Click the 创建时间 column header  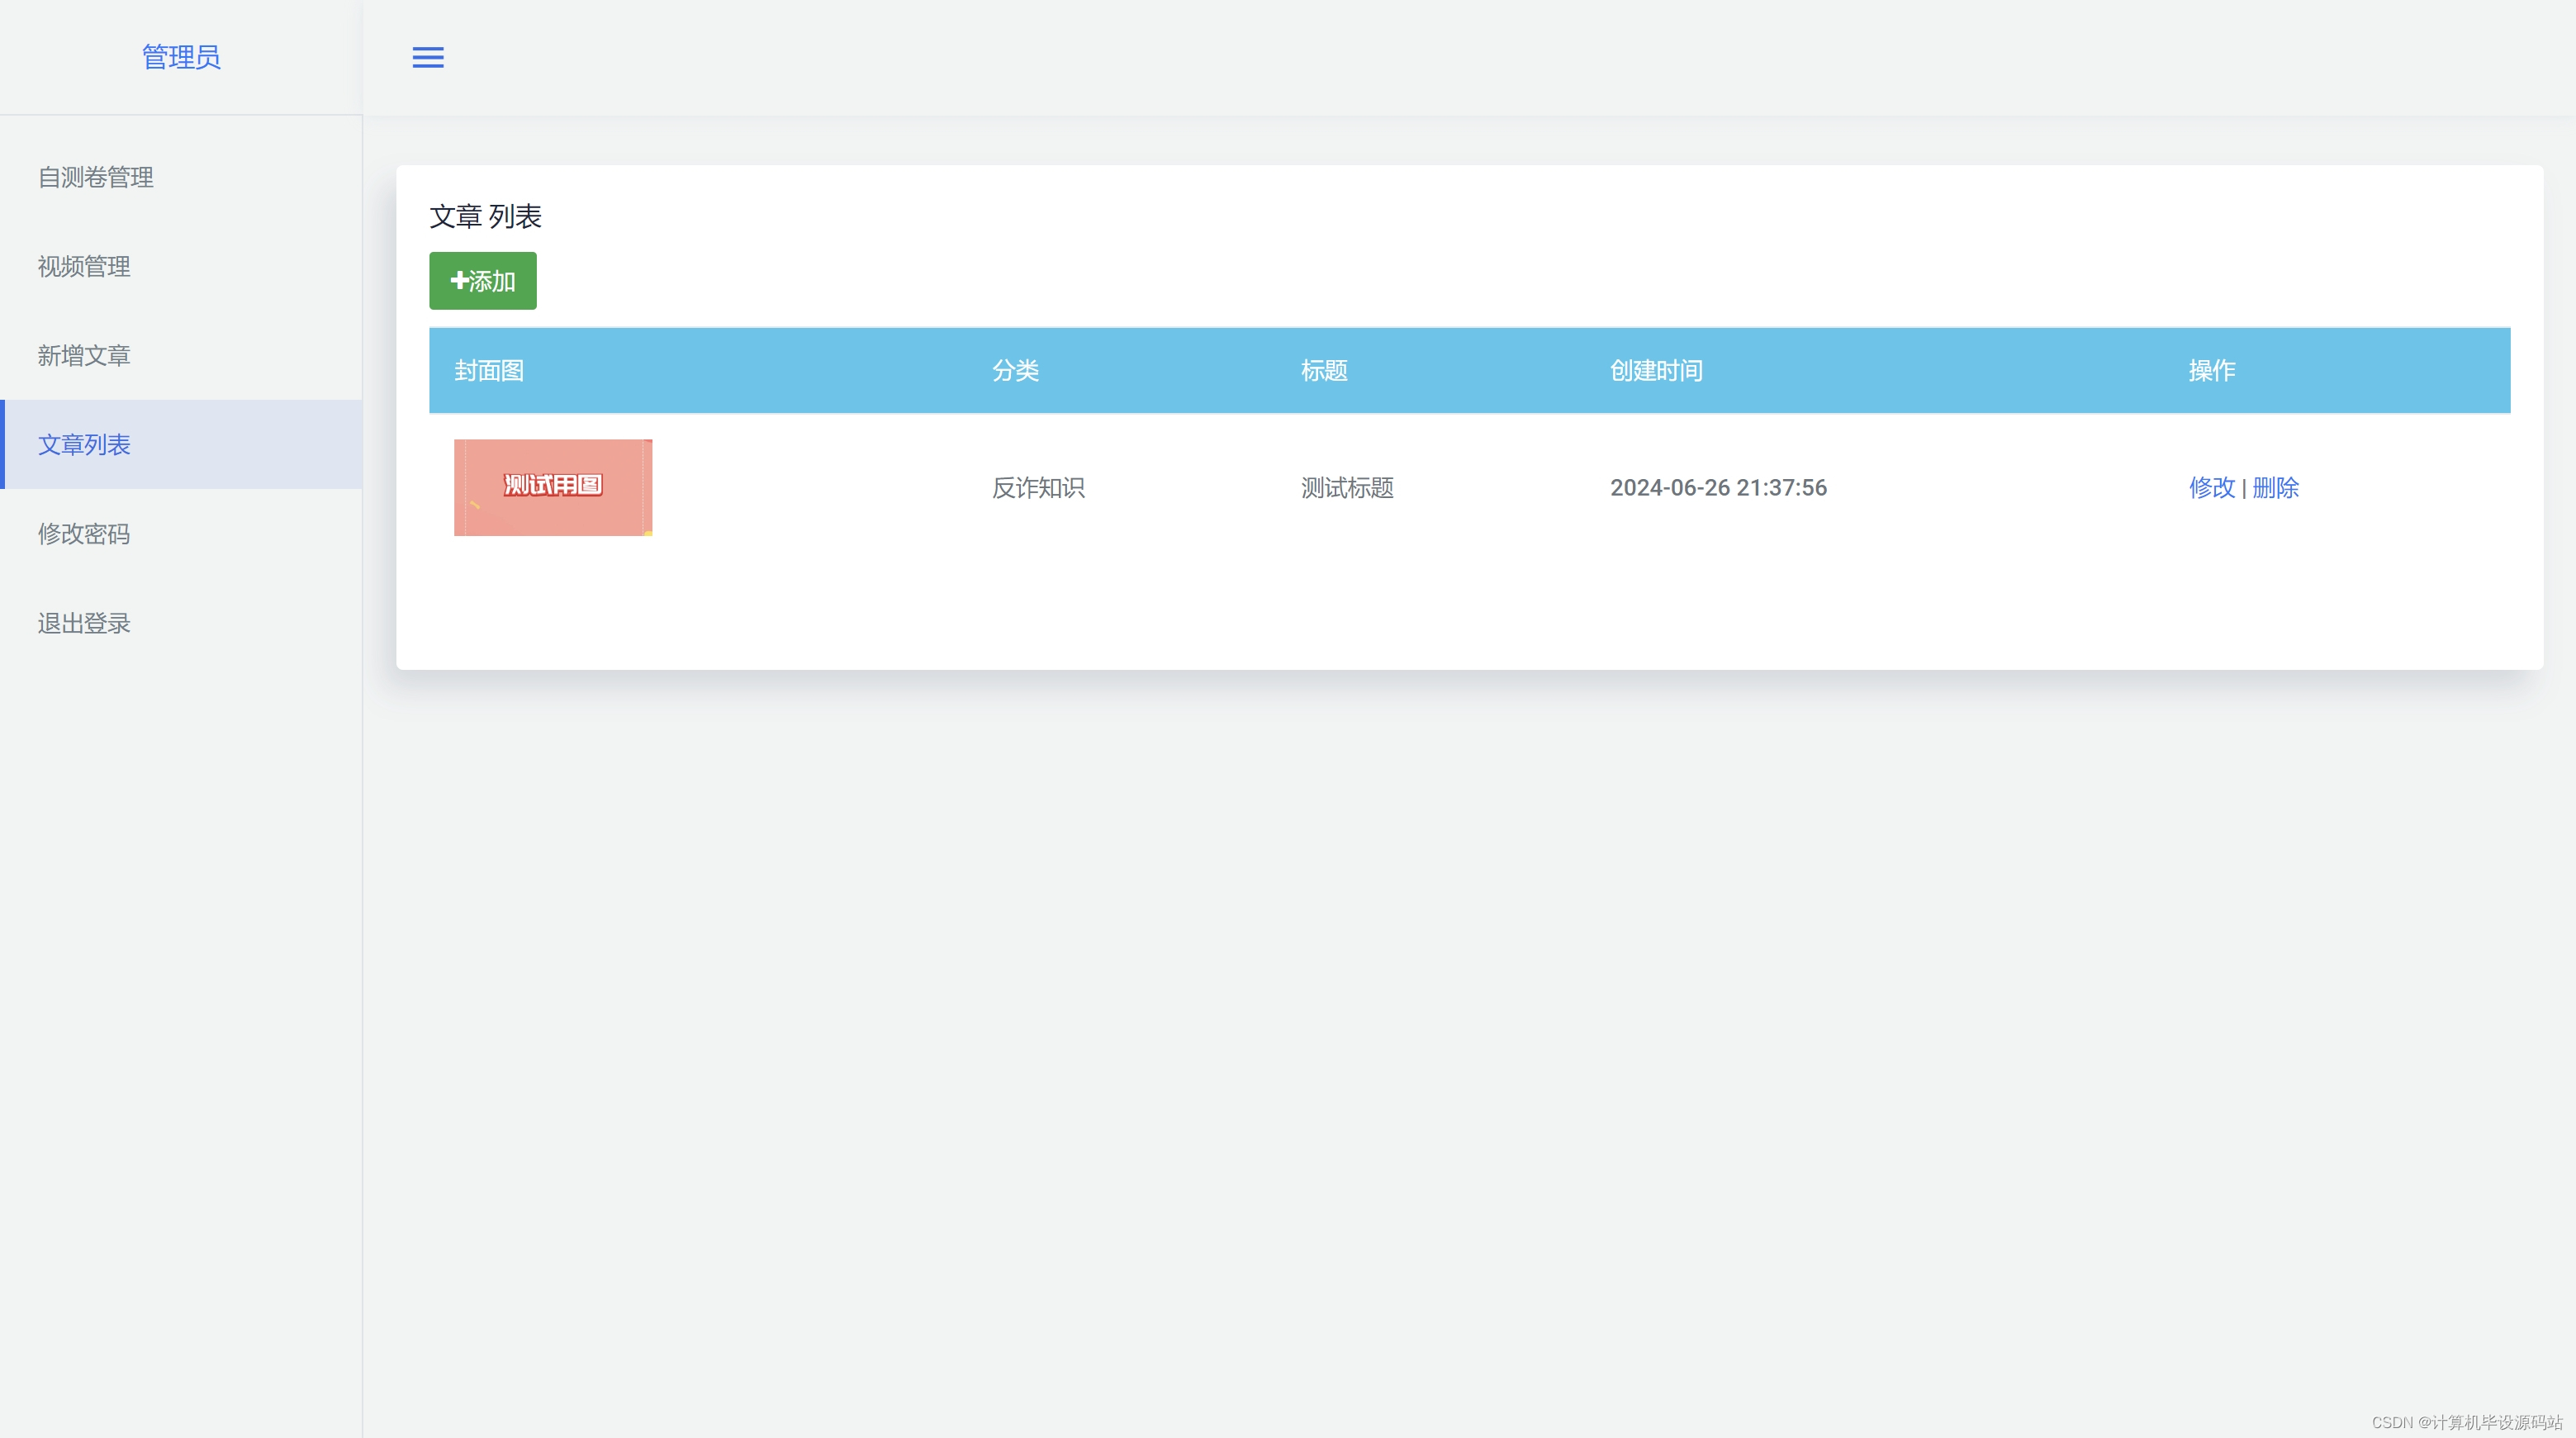[x=1656, y=370]
